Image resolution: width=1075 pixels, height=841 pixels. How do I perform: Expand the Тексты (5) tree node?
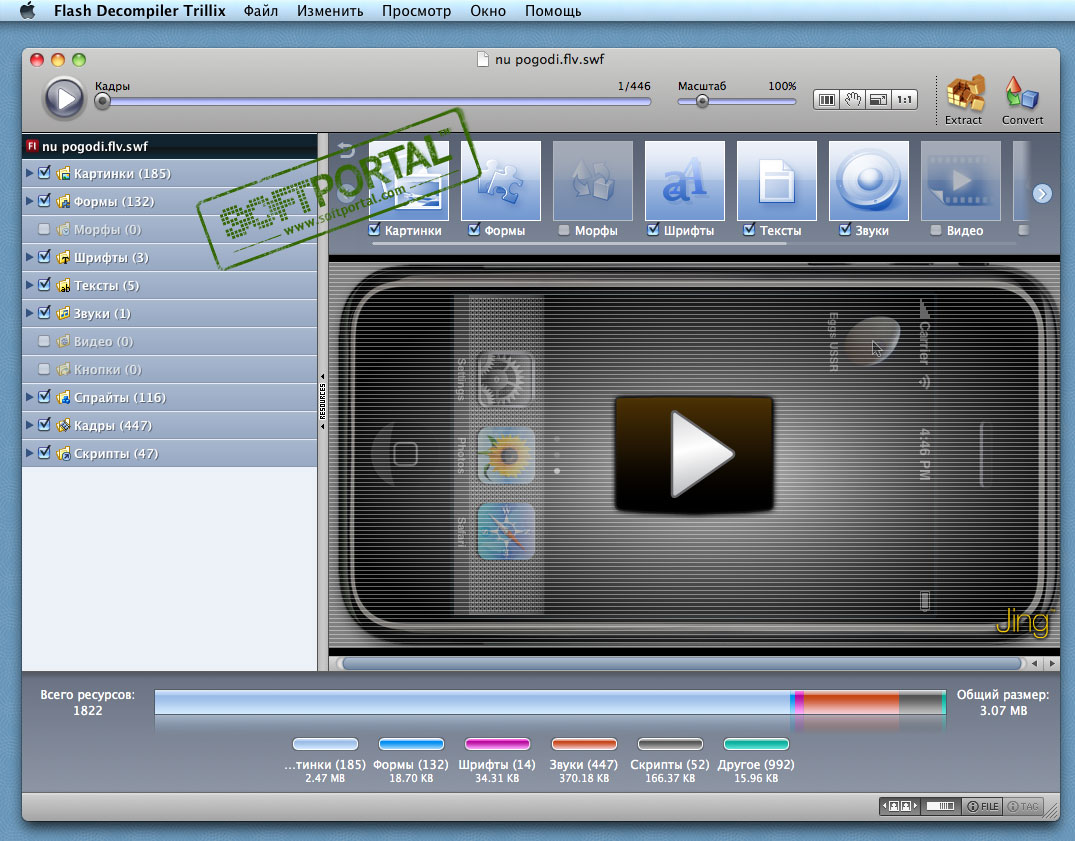point(29,285)
